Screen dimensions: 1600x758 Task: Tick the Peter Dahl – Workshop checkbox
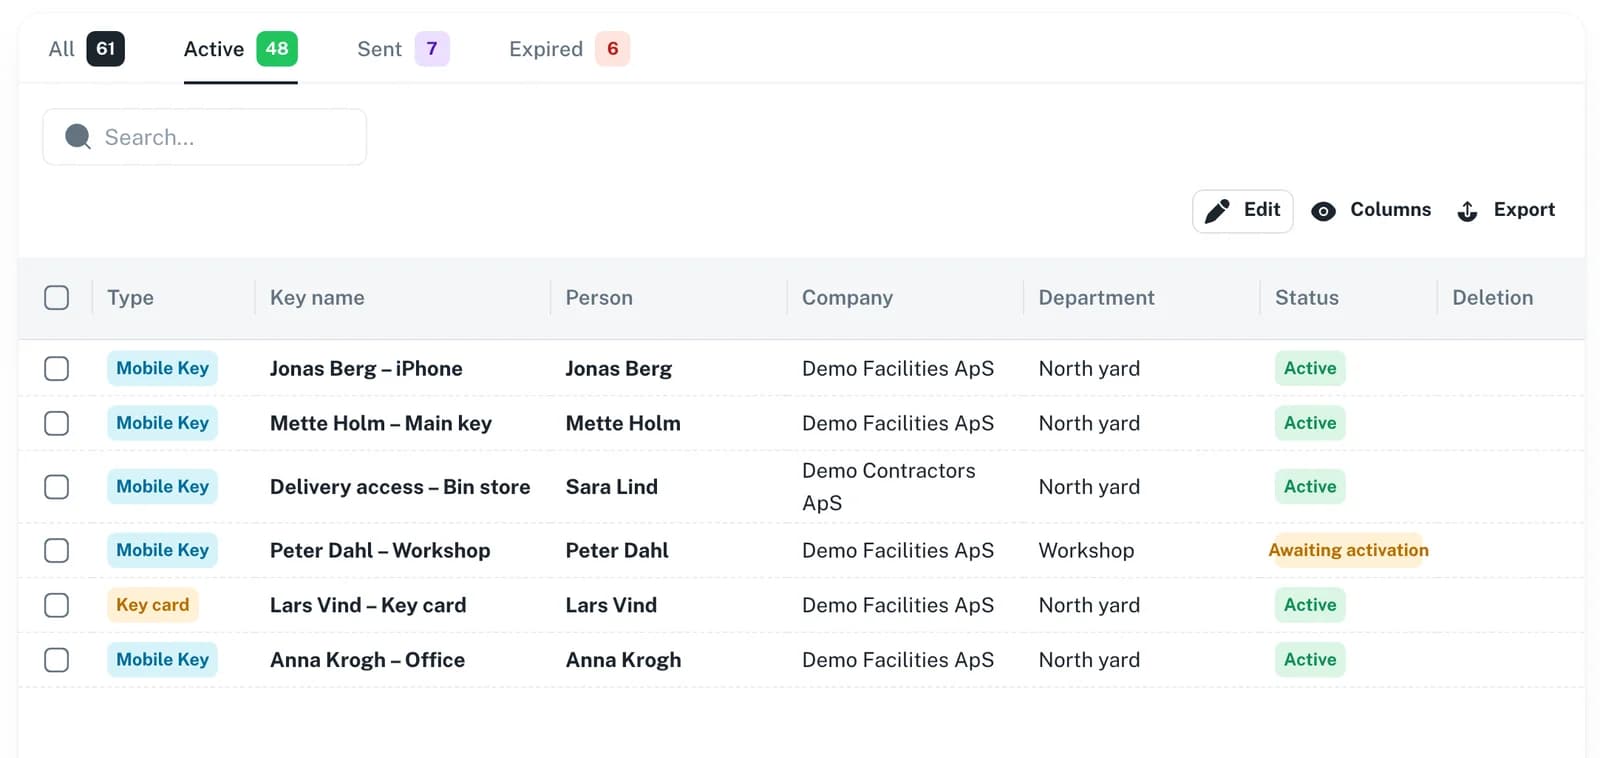(57, 551)
